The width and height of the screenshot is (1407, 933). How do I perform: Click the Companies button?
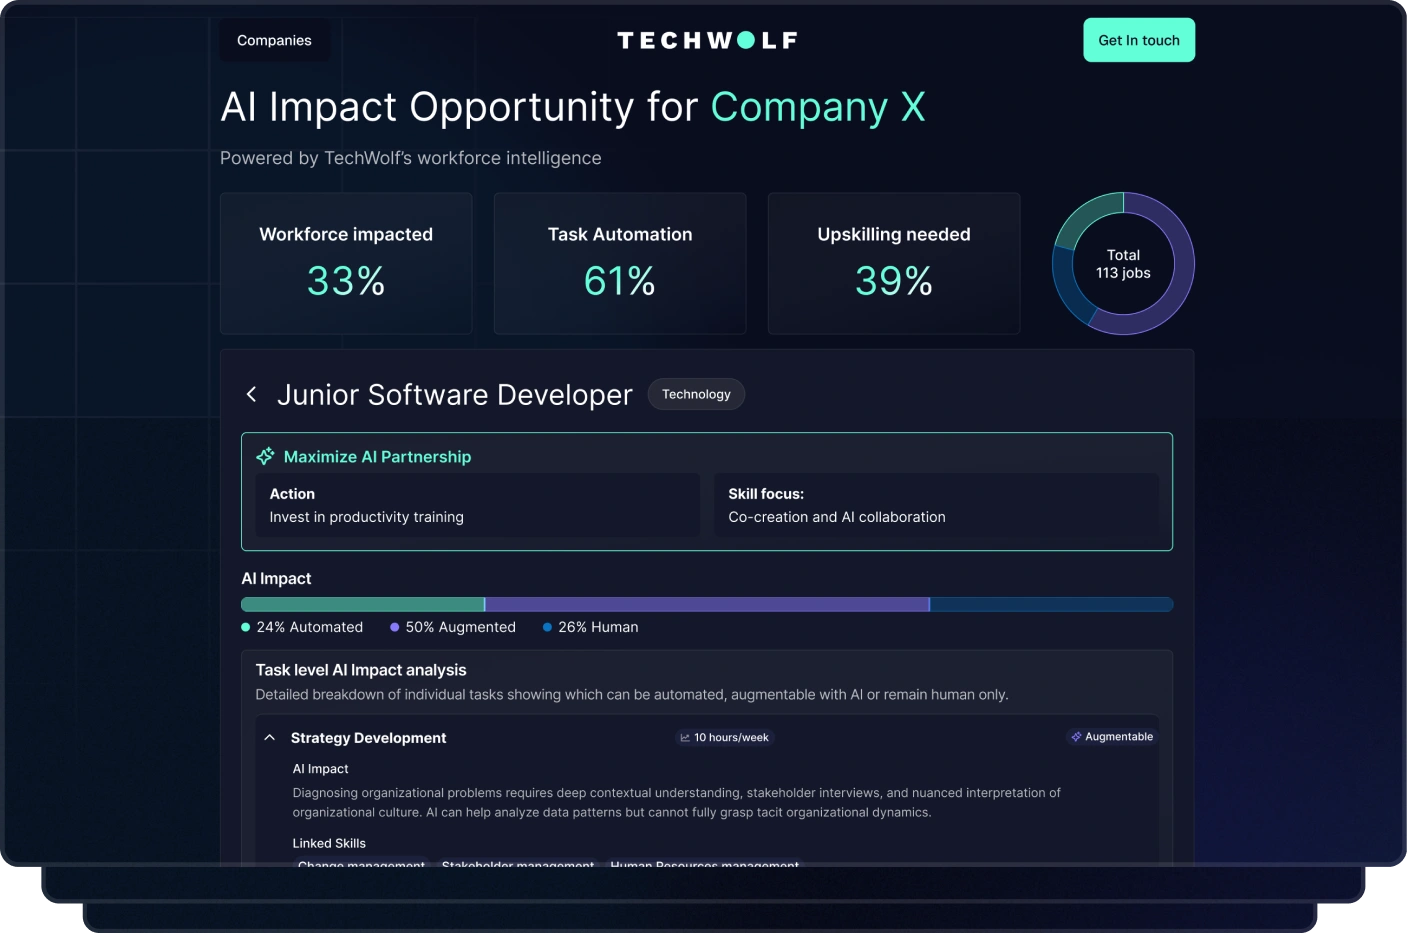[x=274, y=40]
